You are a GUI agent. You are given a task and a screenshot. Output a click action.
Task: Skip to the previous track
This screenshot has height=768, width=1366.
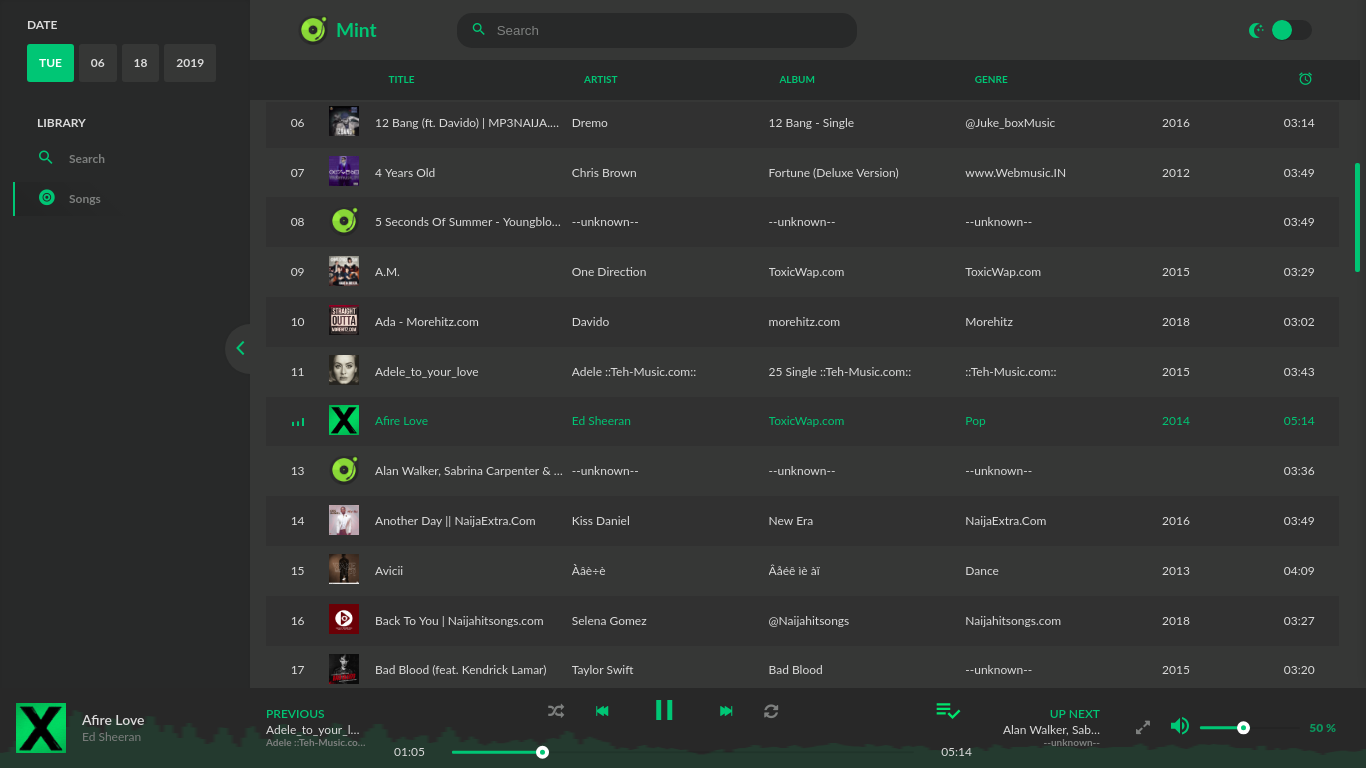click(602, 711)
